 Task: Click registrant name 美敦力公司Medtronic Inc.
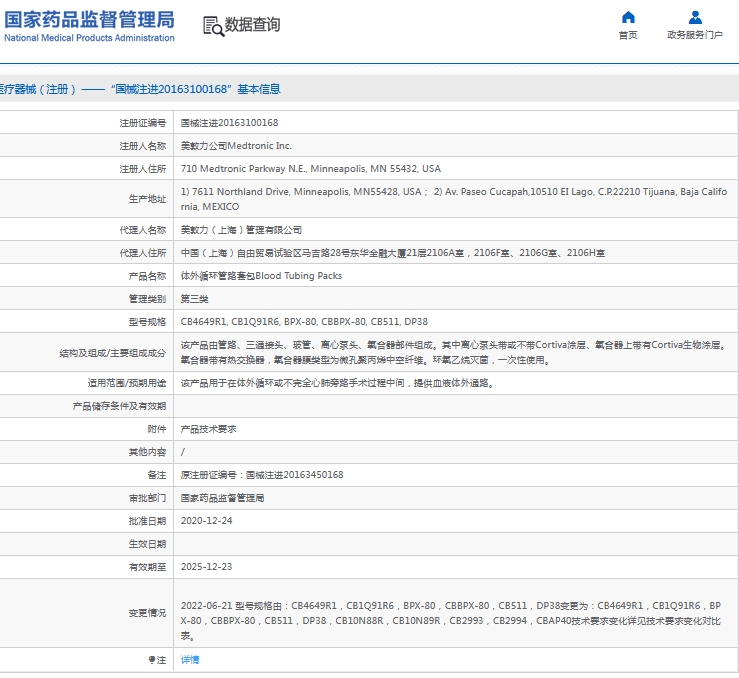236,146
